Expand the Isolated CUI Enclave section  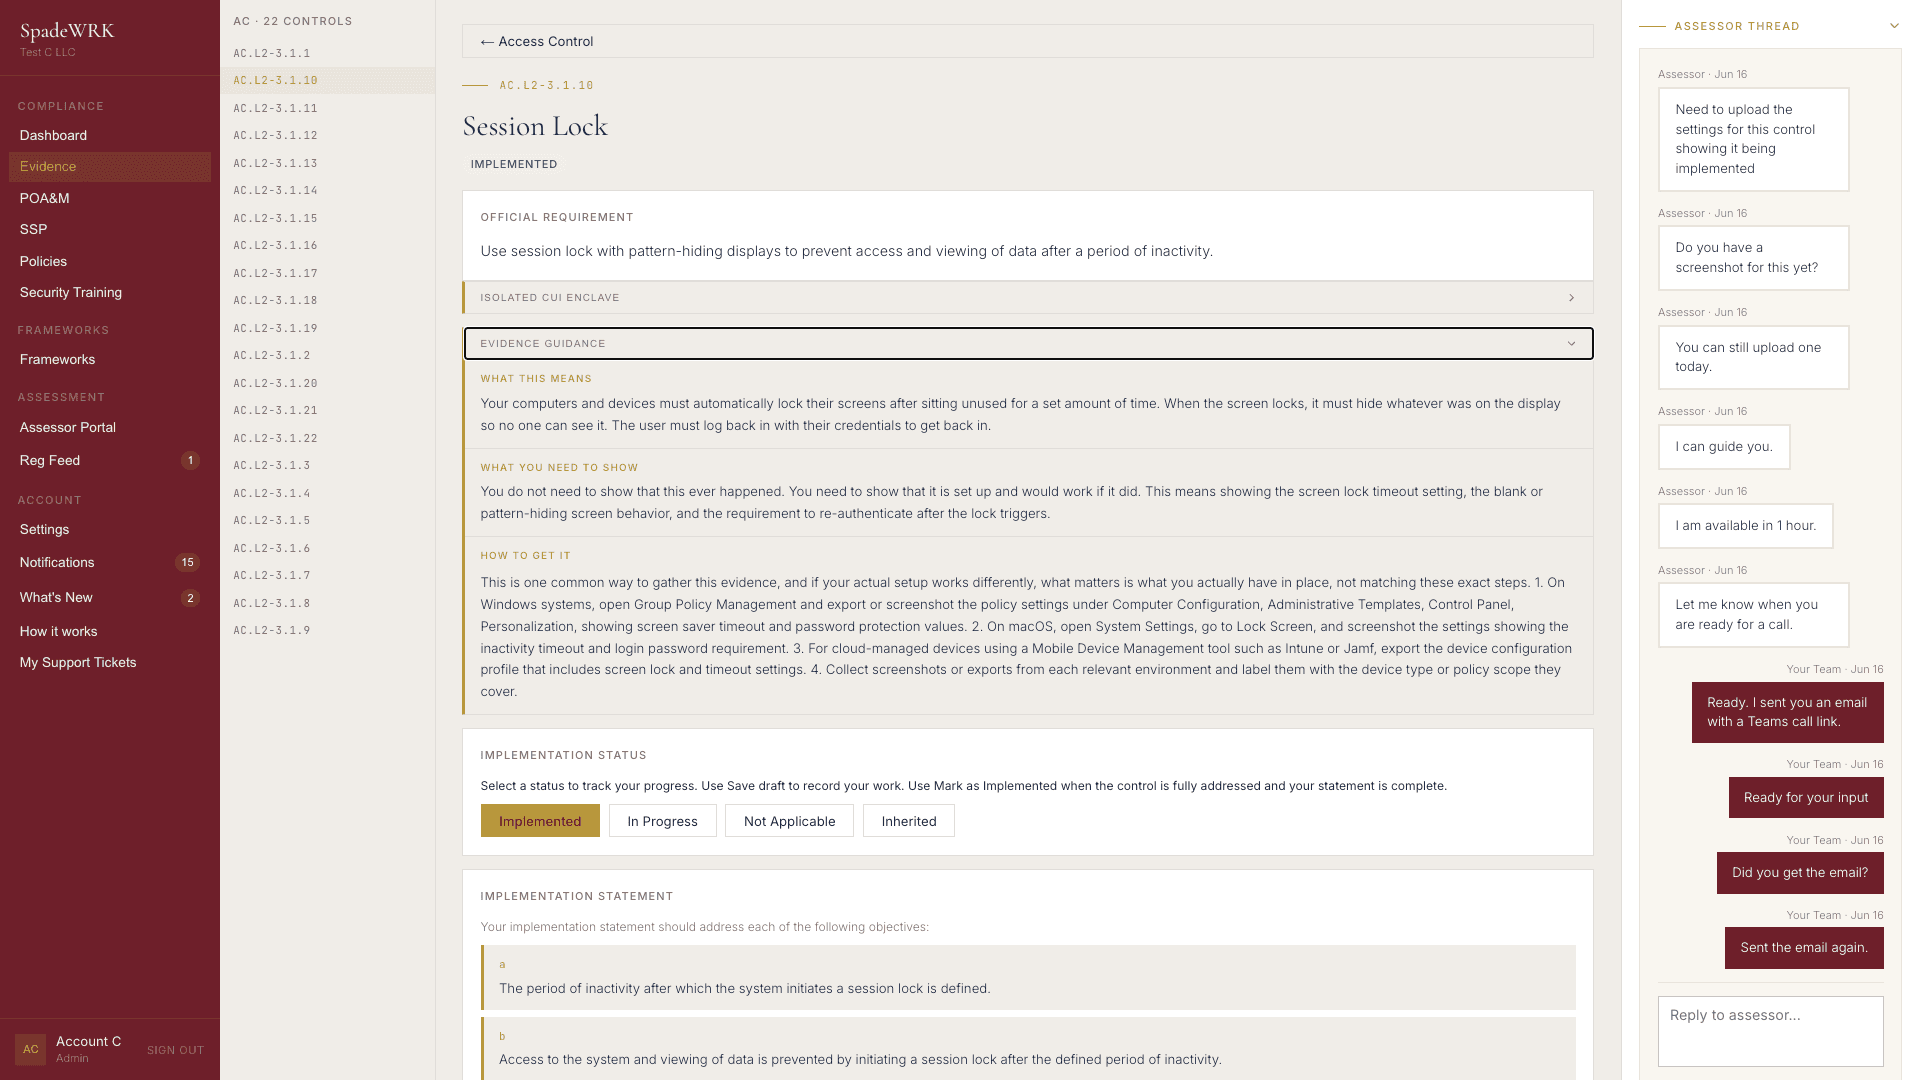1027,298
